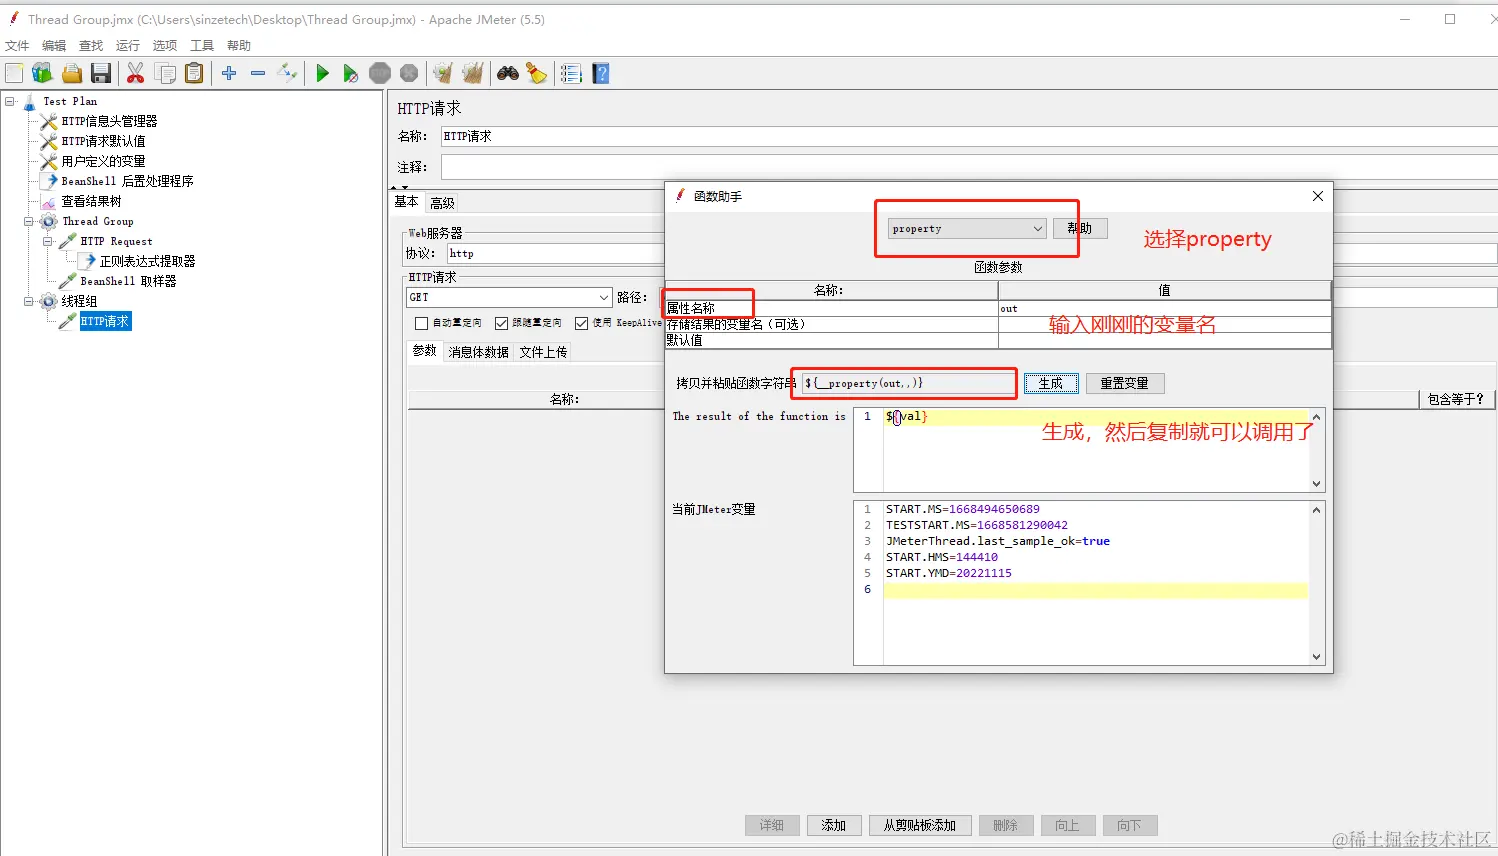Screen dimensions: 1498x856
Task: Open the 查找 menu
Action: pyautogui.click(x=91, y=45)
